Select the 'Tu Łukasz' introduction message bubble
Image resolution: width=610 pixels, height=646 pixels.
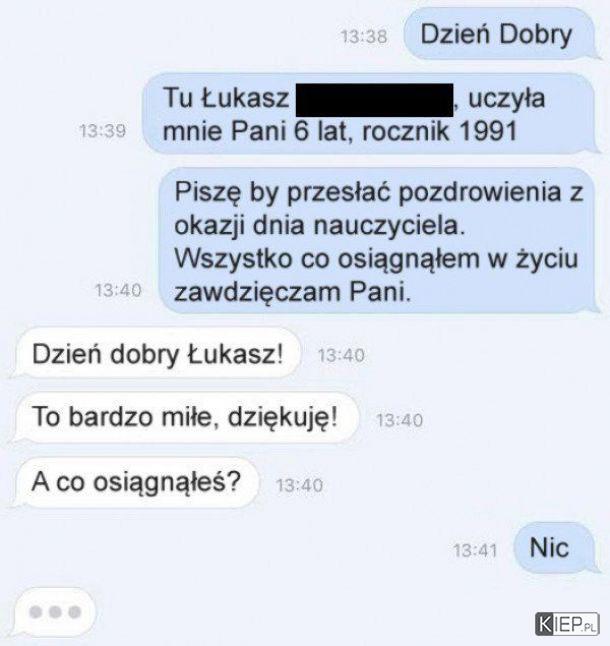369,114
